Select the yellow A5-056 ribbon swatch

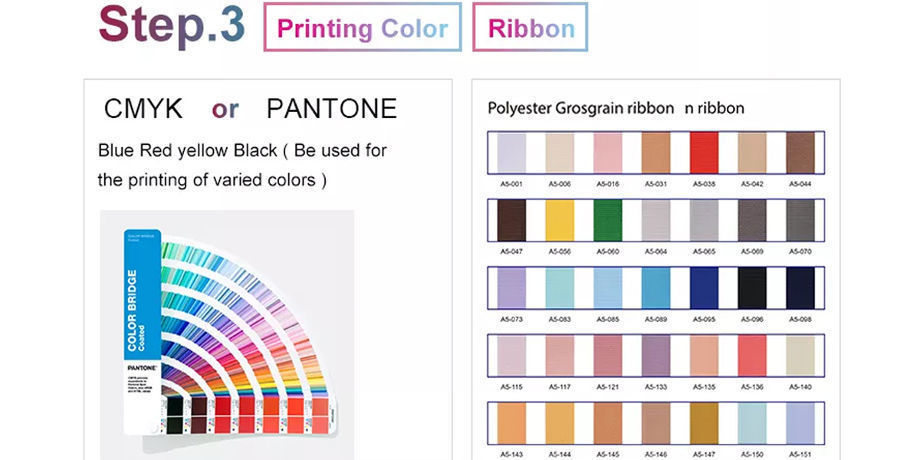560,221
